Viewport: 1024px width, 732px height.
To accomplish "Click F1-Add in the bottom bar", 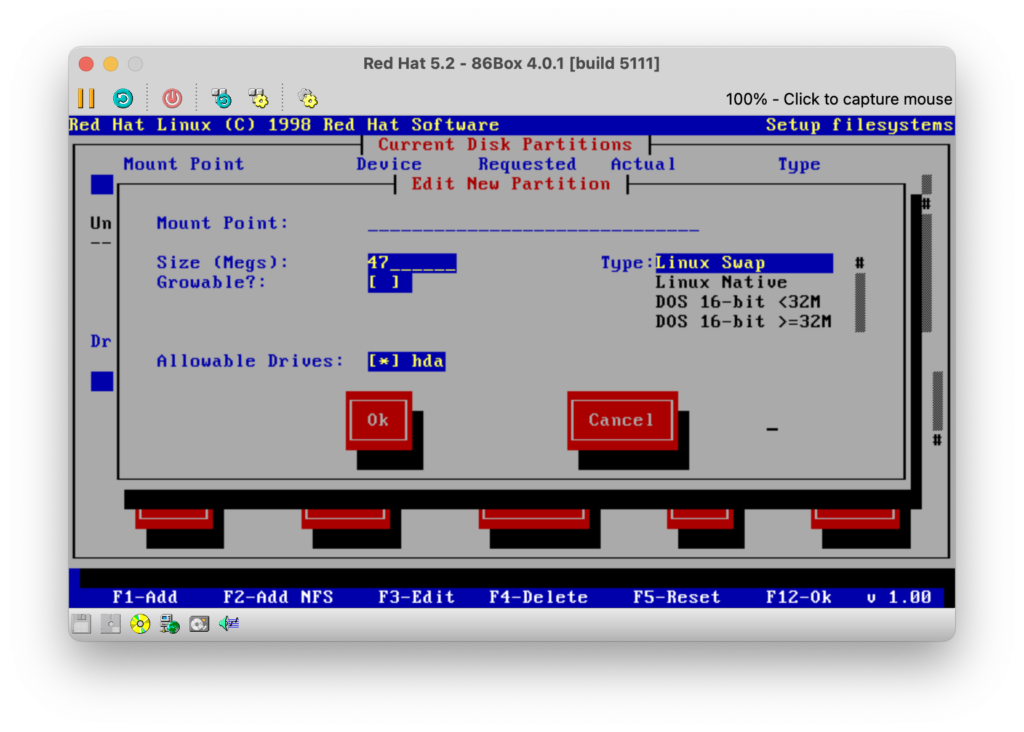I will pyautogui.click(x=145, y=597).
